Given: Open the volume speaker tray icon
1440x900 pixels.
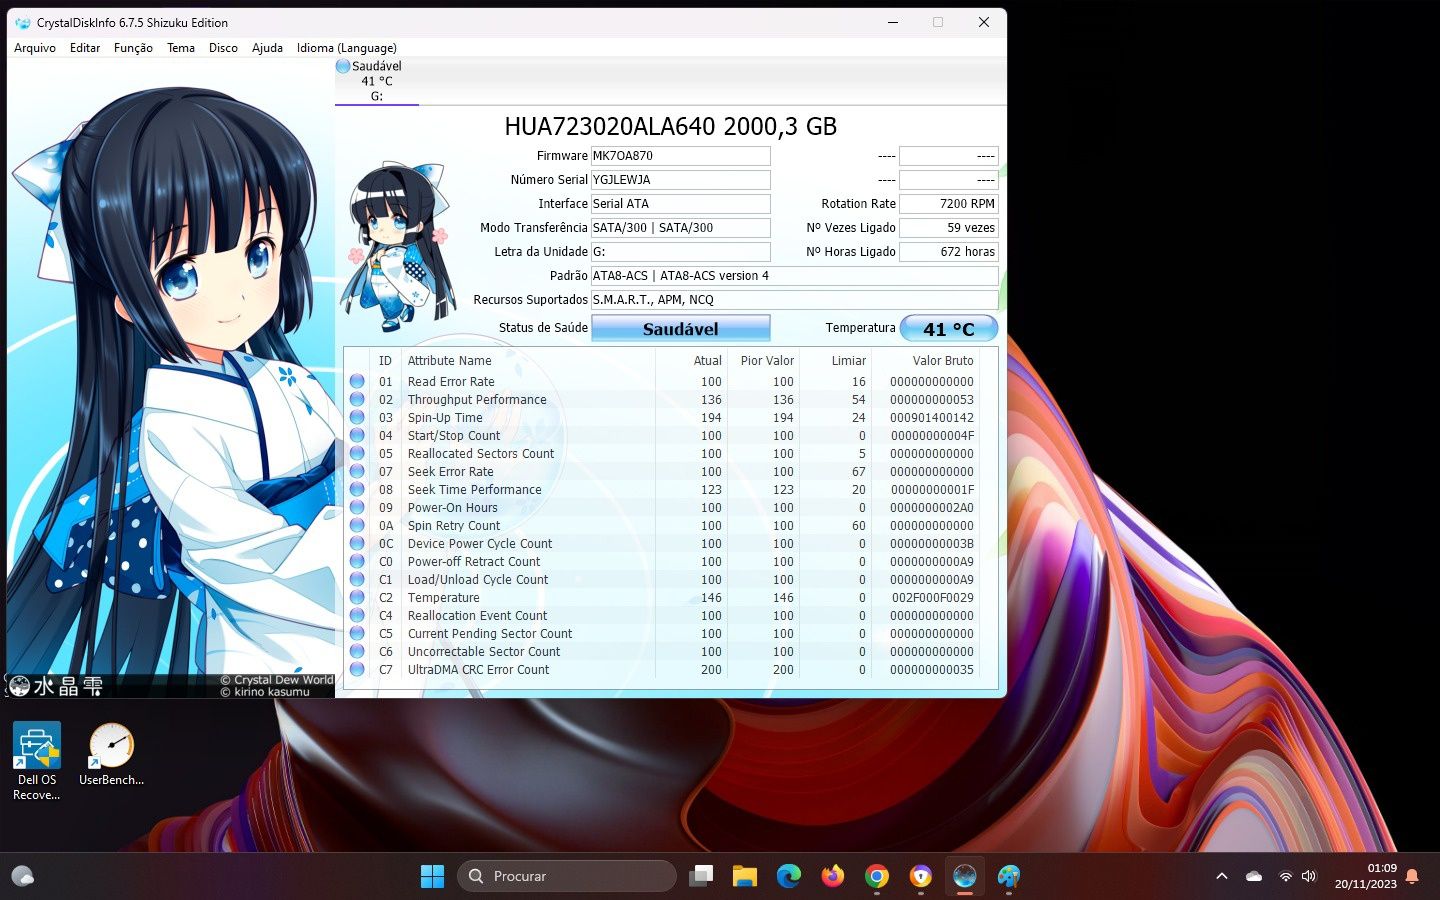Looking at the screenshot, I should (x=1309, y=876).
